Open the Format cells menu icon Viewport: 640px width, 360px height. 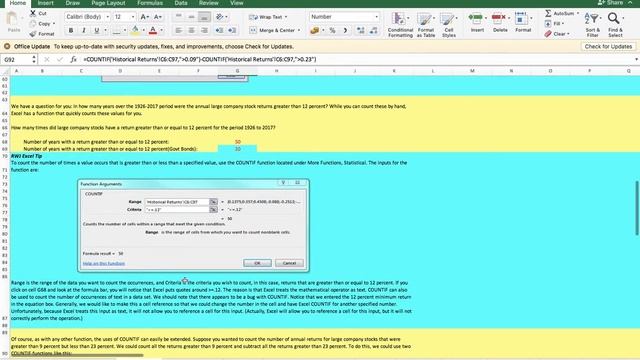pos(522,18)
